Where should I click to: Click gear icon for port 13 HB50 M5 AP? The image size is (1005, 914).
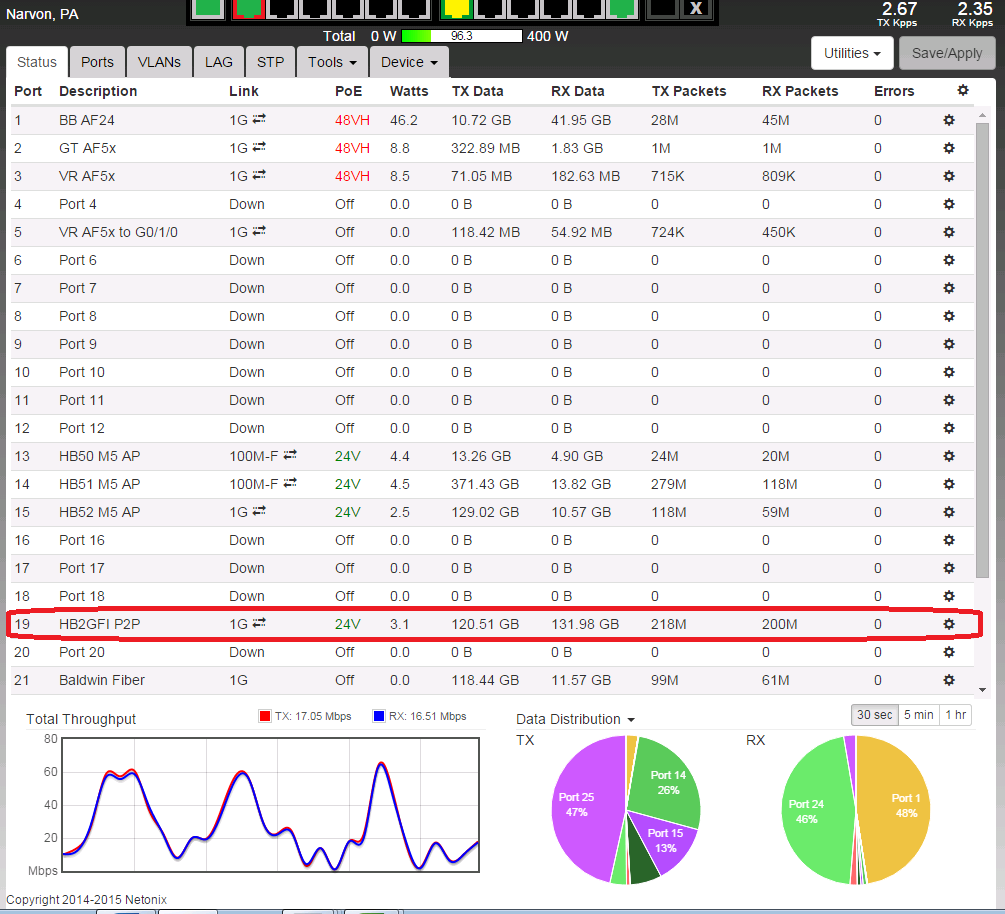[x=949, y=456]
